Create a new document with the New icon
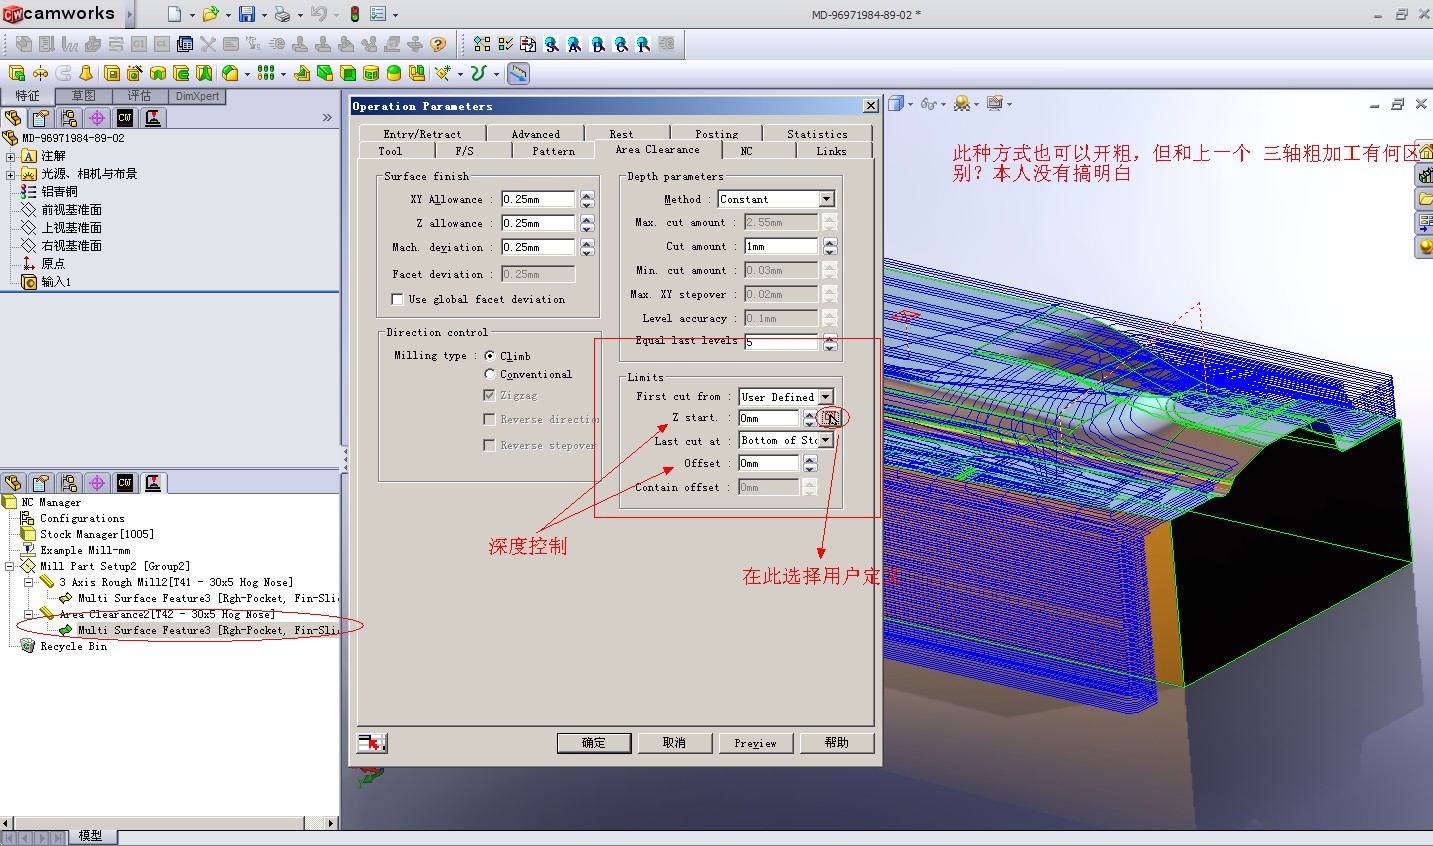The height and width of the screenshot is (846, 1433). [x=175, y=14]
